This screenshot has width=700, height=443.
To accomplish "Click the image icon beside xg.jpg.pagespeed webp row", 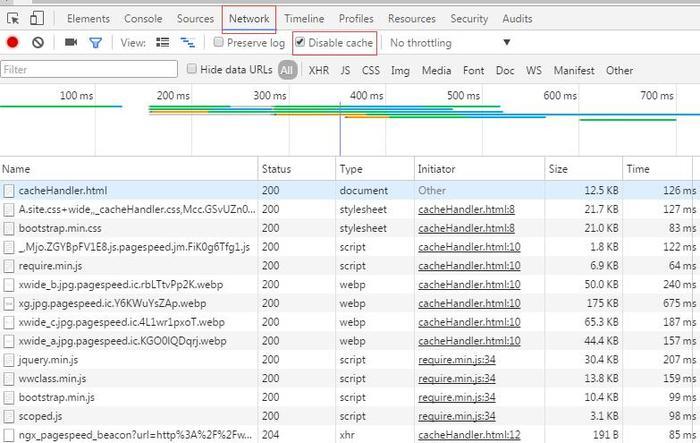I will pyautogui.click(x=9, y=304).
